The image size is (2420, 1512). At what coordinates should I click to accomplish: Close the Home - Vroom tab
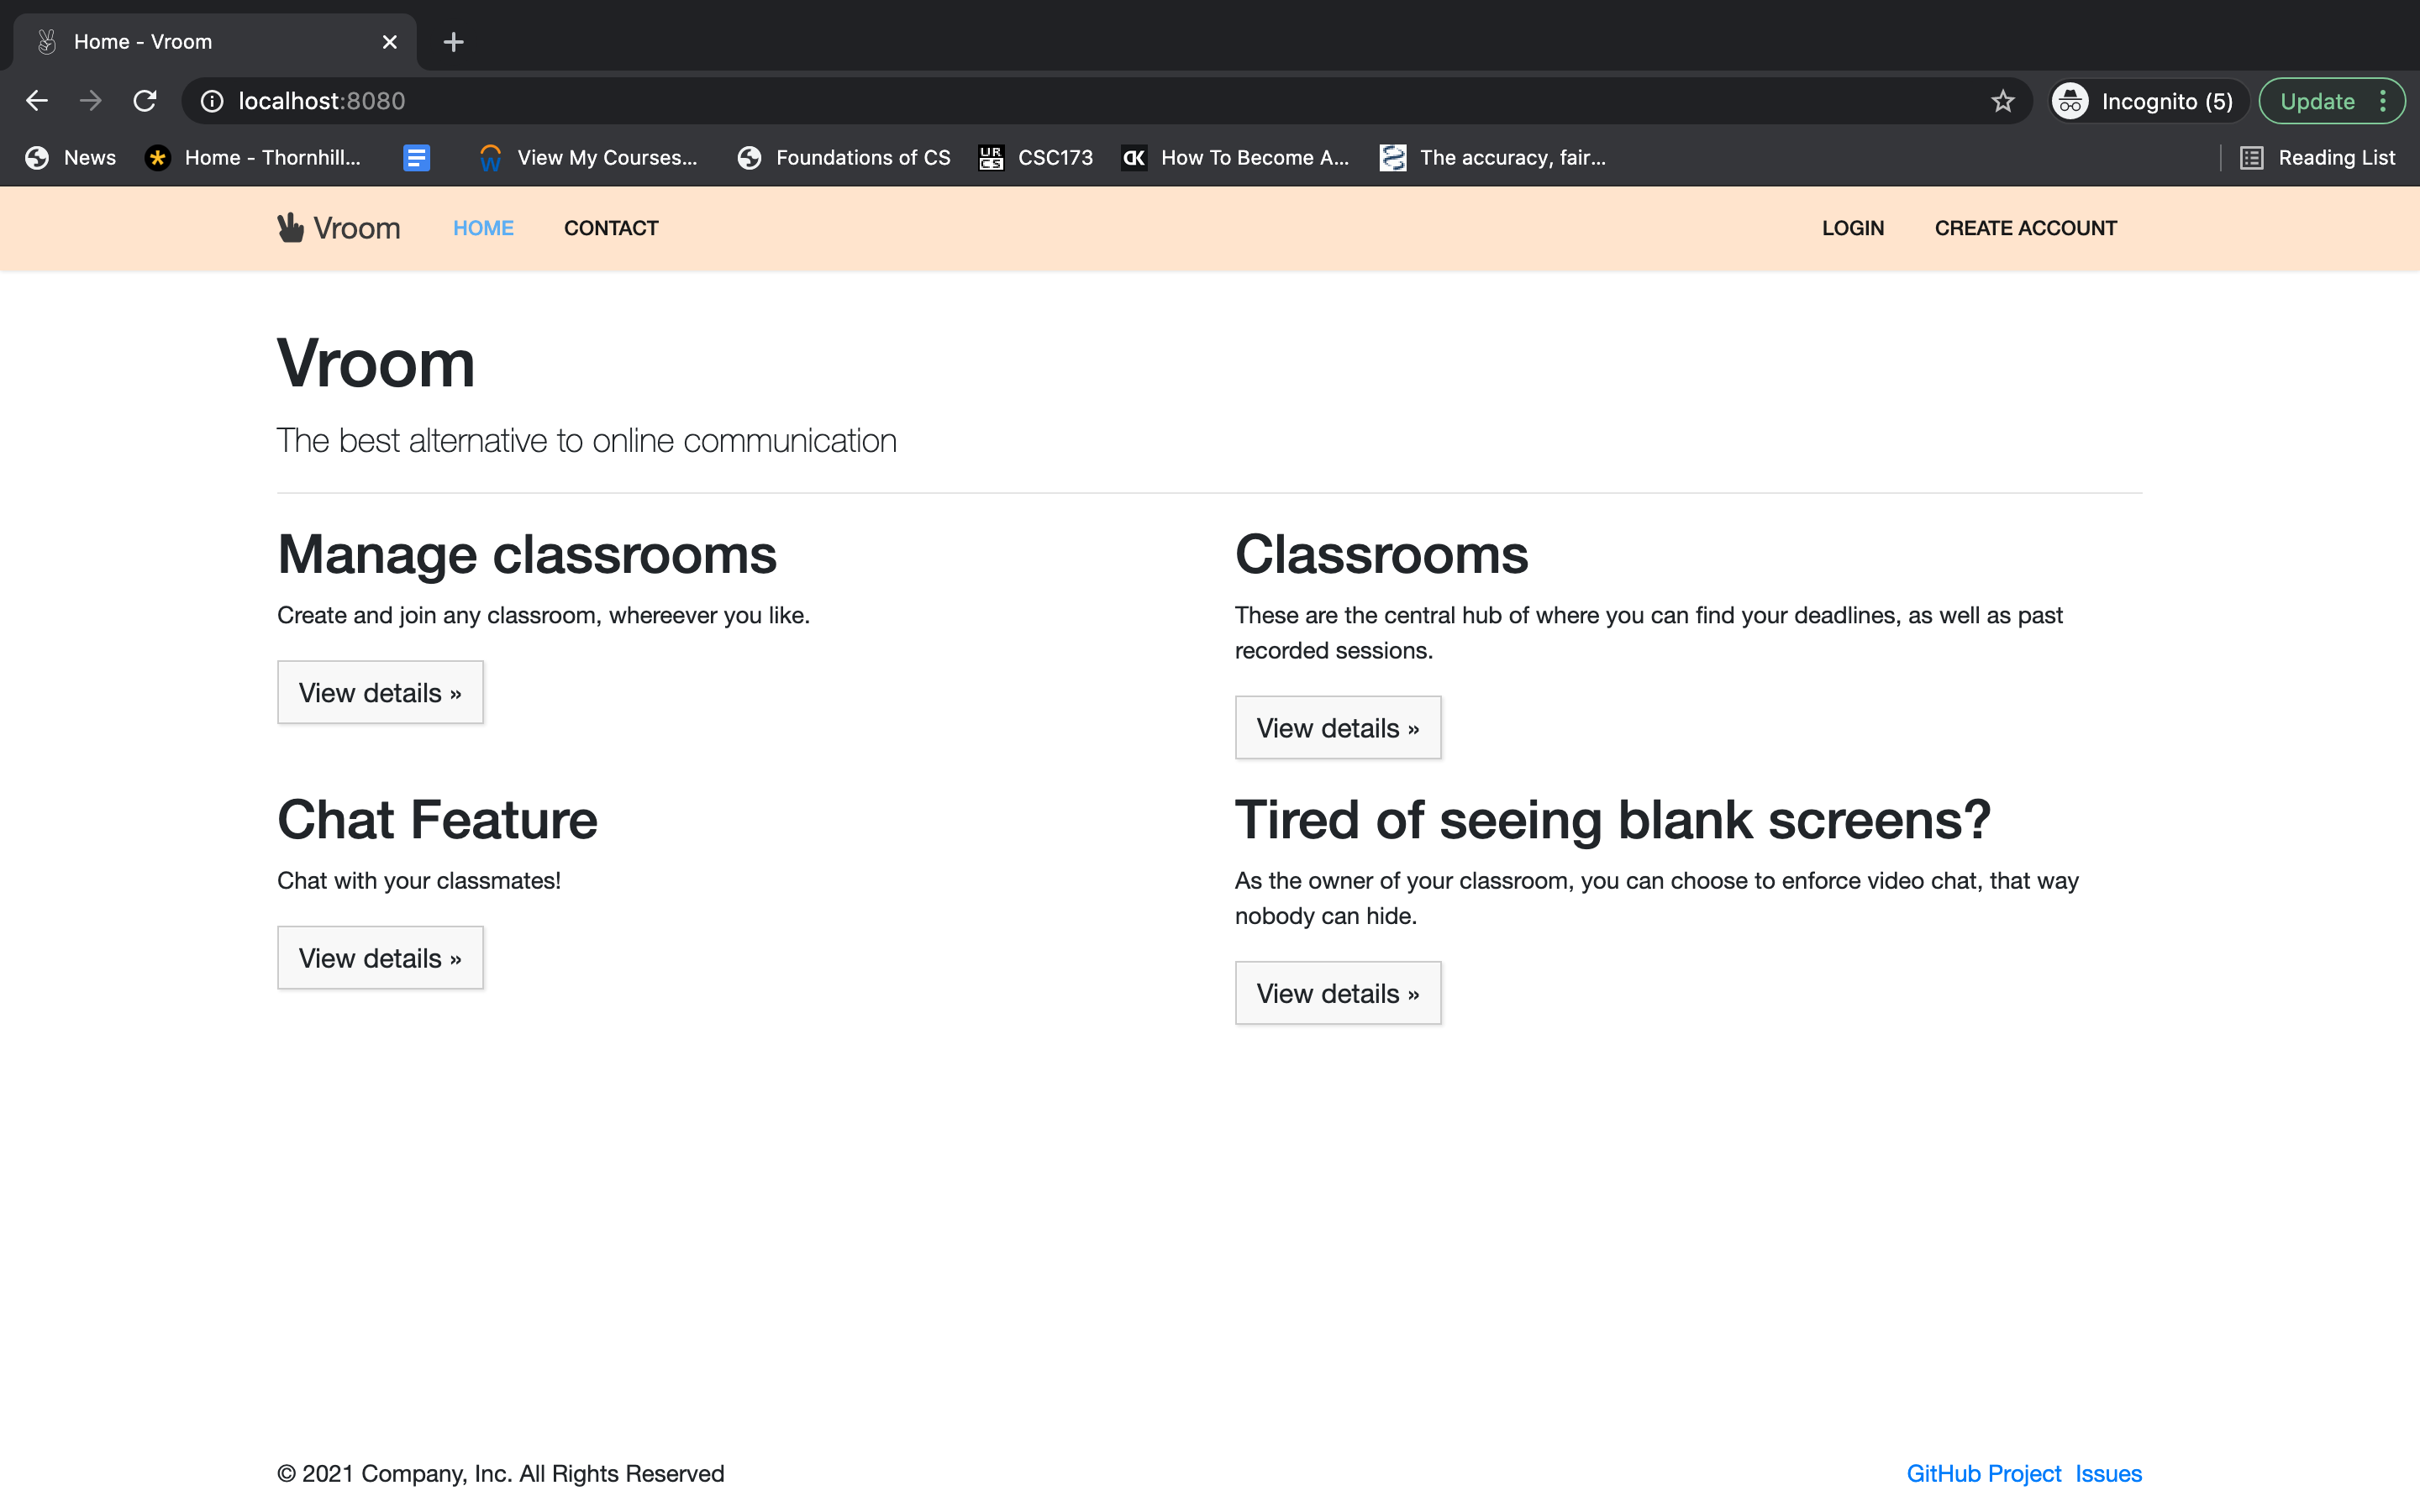[x=390, y=42]
